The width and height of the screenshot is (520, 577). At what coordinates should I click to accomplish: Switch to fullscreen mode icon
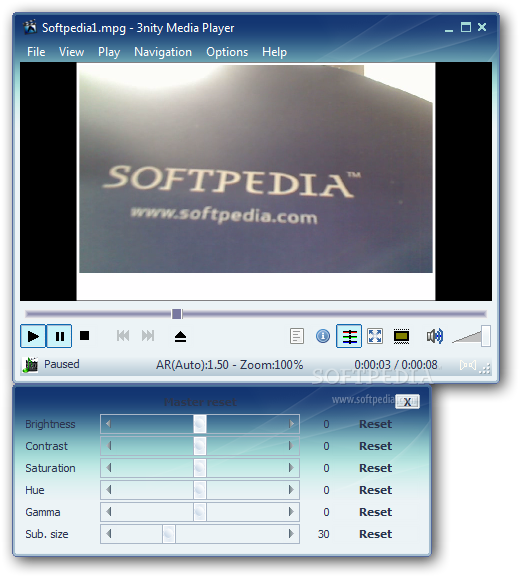(x=375, y=336)
